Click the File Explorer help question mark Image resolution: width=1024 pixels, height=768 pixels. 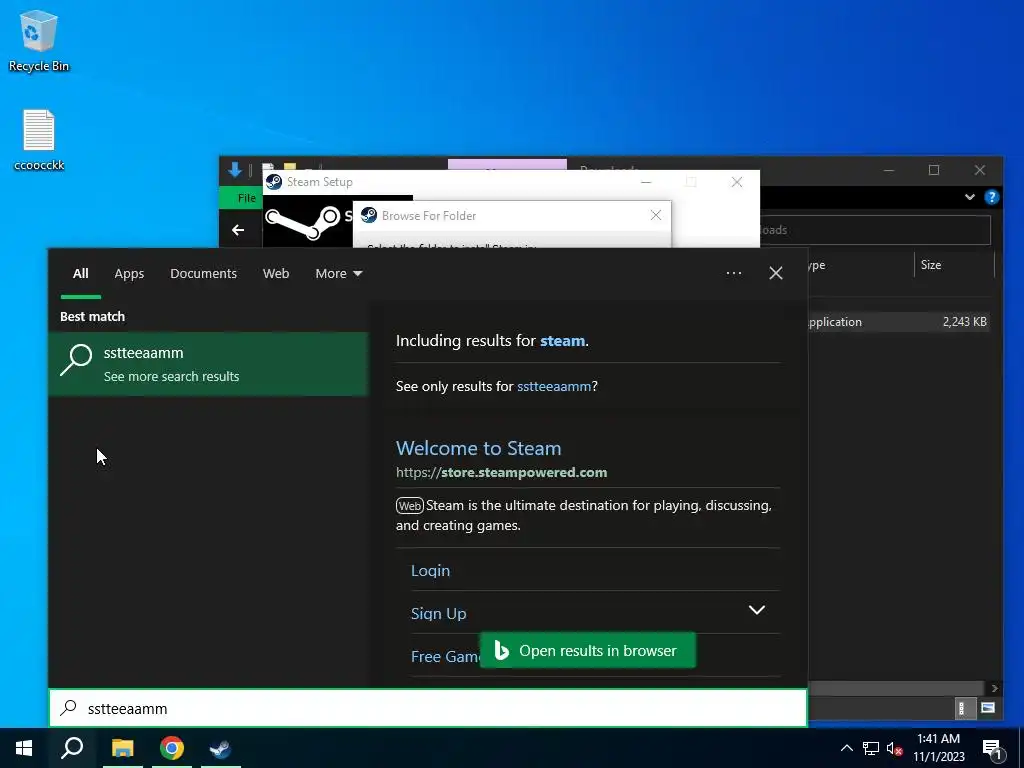coord(991,197)
